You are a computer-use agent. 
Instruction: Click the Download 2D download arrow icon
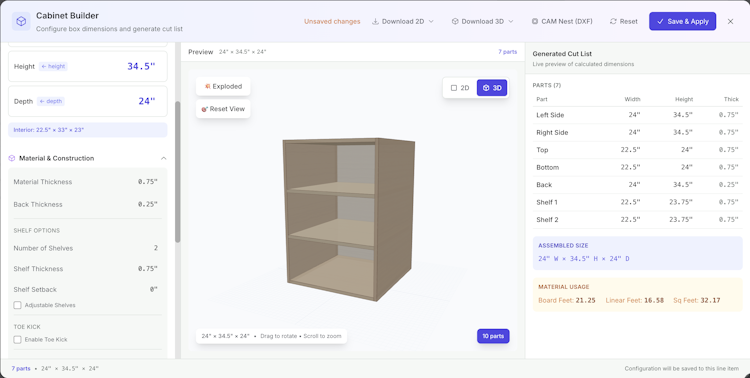pyautogui.click(x=375, y=22)
